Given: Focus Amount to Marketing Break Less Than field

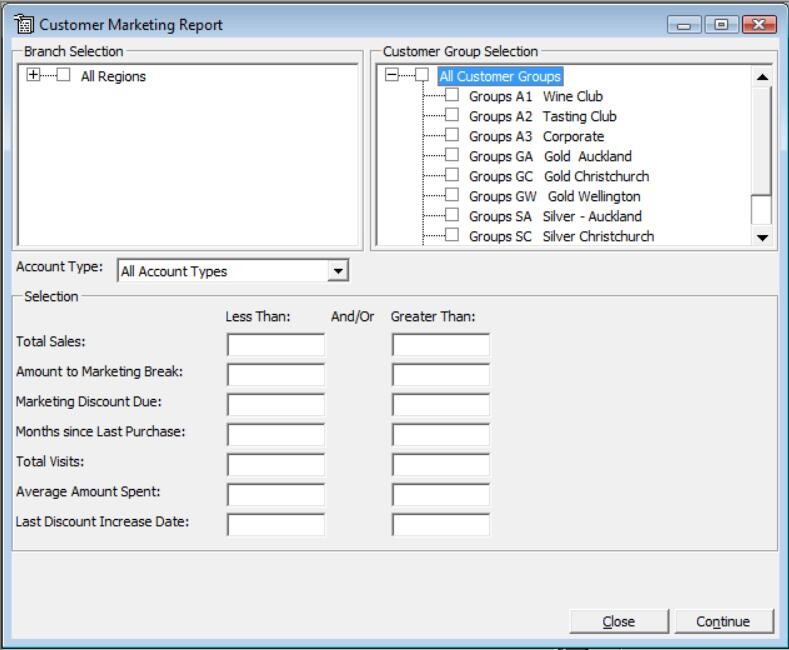Looking at the screenshot, I should point(276,375).
